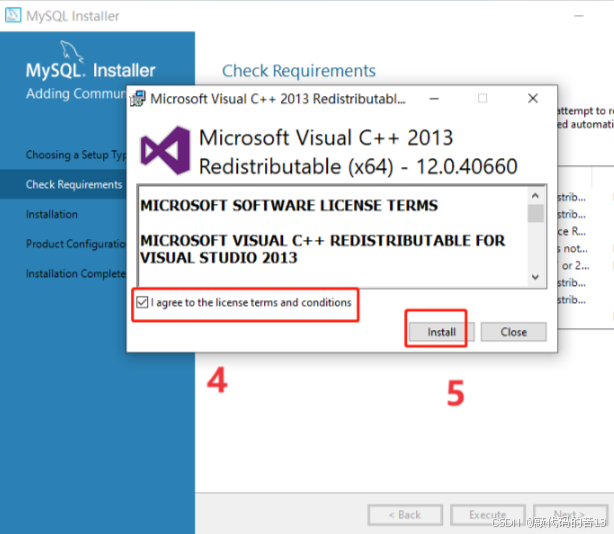Click MICROSOFT SOFTWARE LICENSE TERMS heading text
The image size is (614, 534).
point(289,206)
